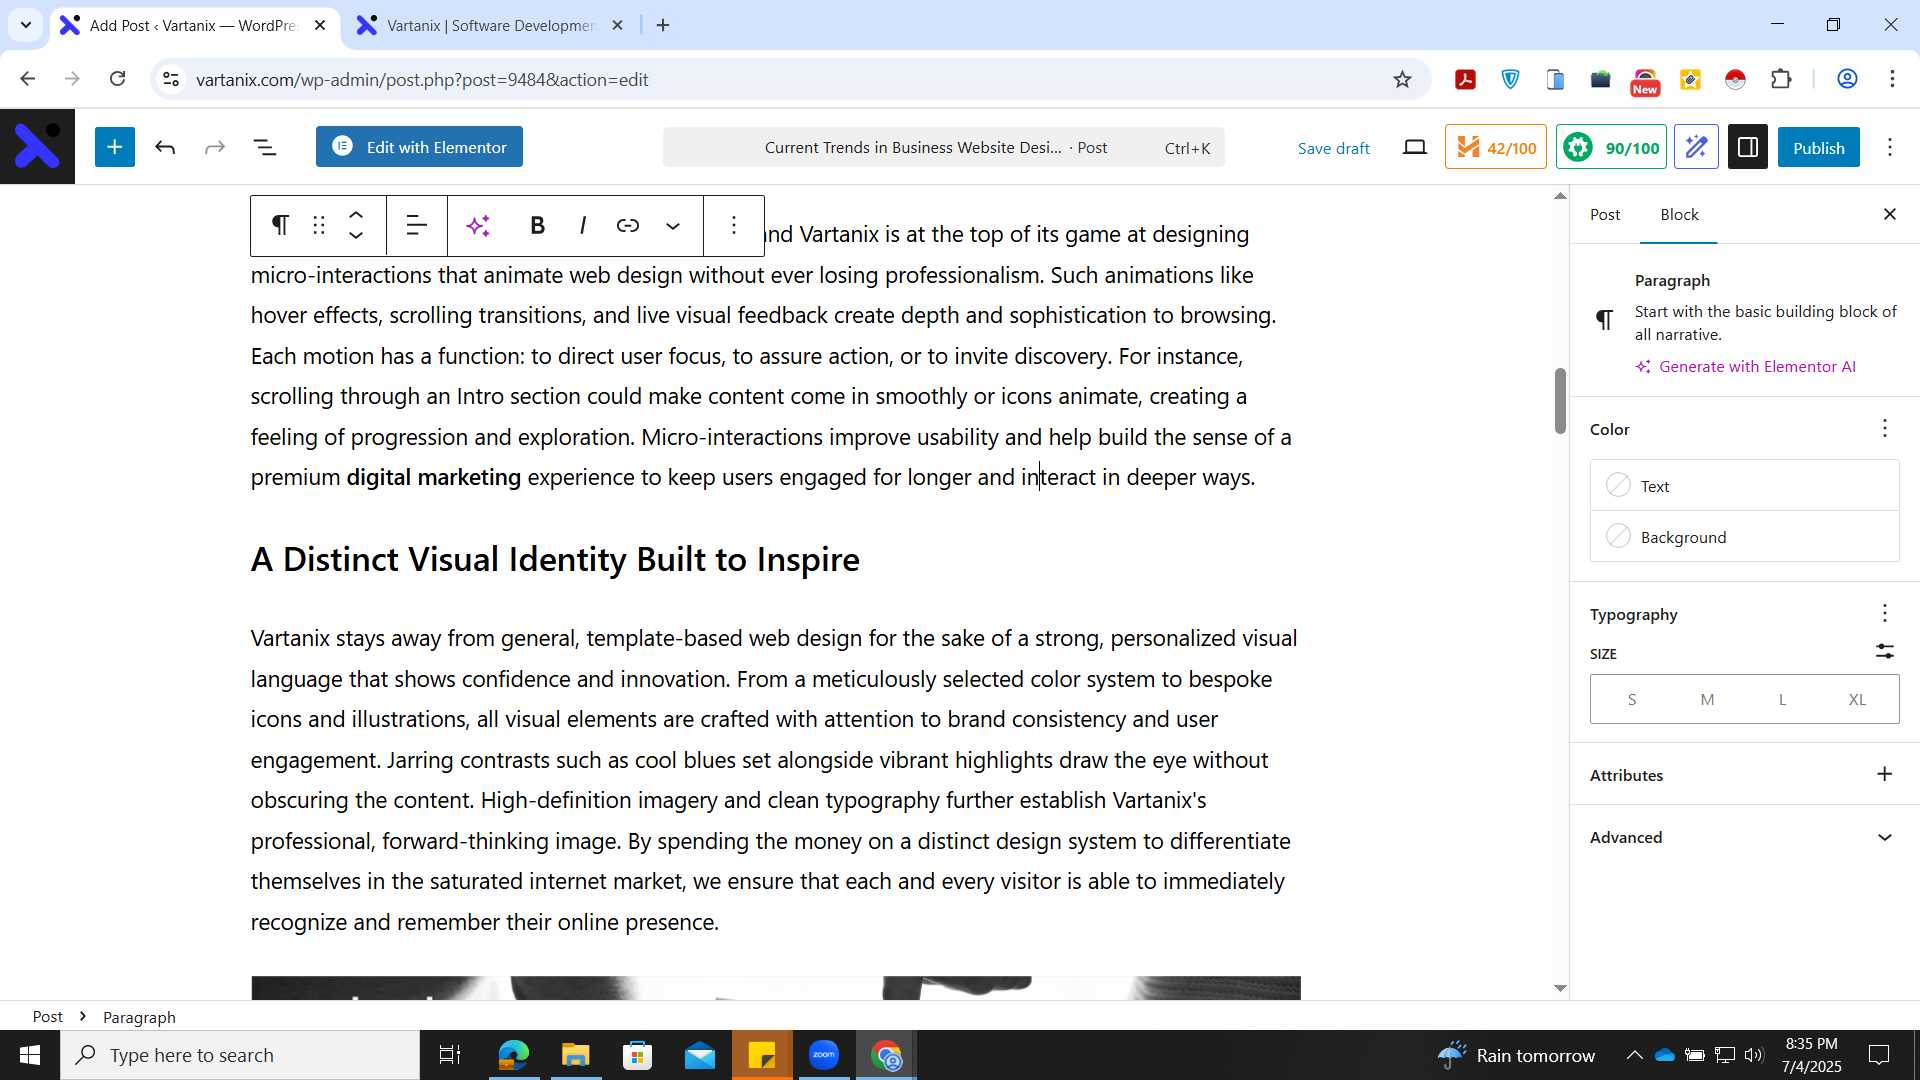
Task: Click heading A Distinct Visual Identity
Action: click(555, 560)
